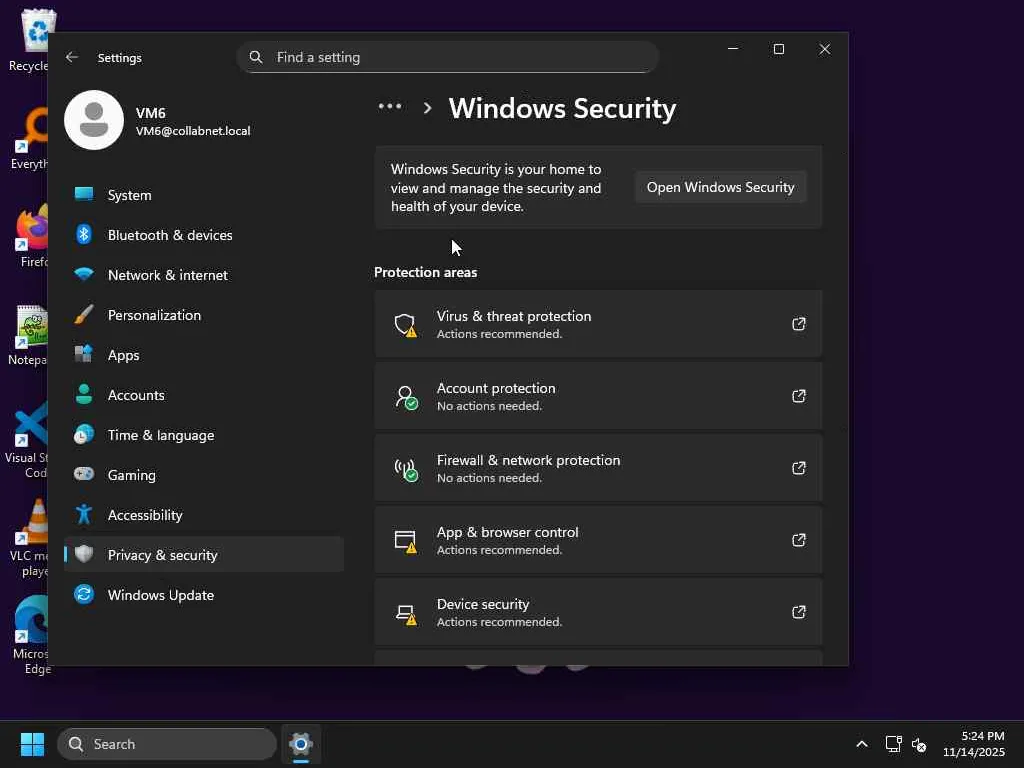
Task: Expand the breadcrumb ellipsis menu
Action: [x=390, y=106]
